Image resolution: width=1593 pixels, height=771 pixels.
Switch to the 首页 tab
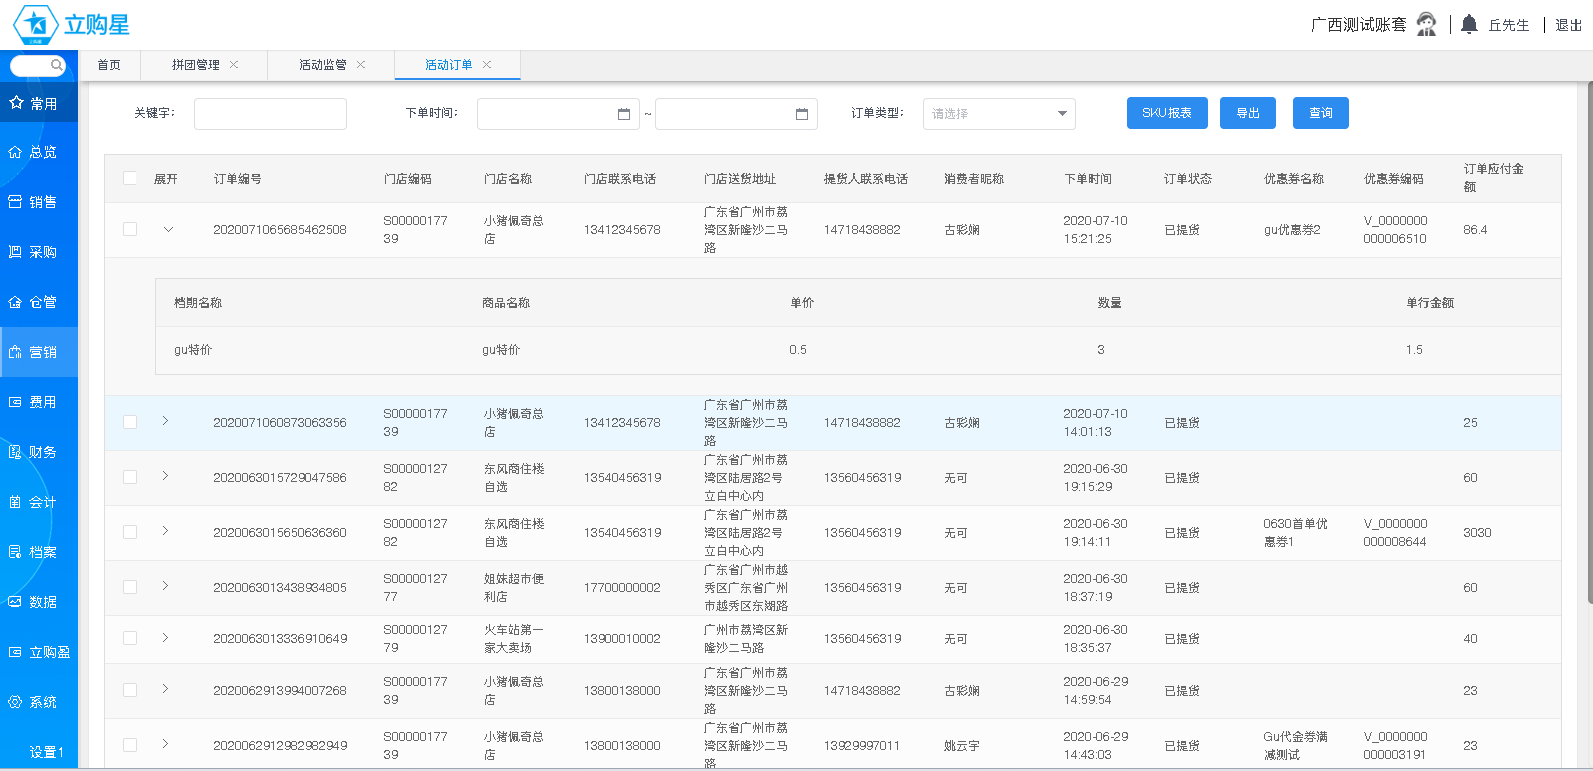(109, 65)
